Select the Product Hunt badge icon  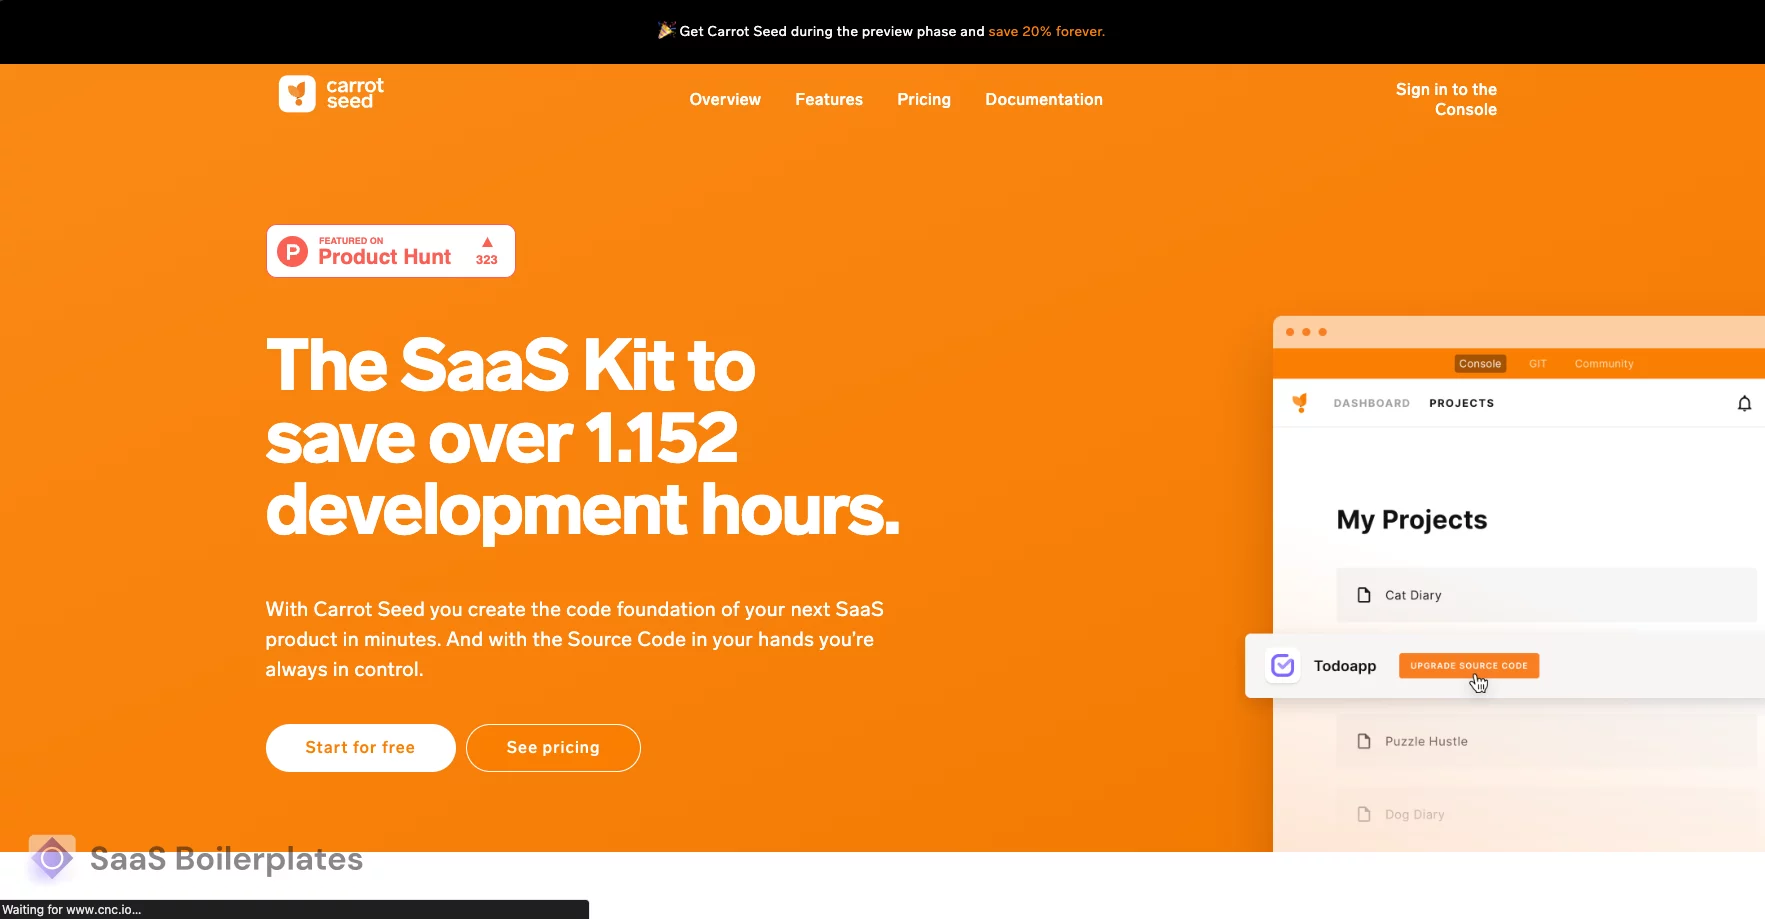tap(291, 250)
